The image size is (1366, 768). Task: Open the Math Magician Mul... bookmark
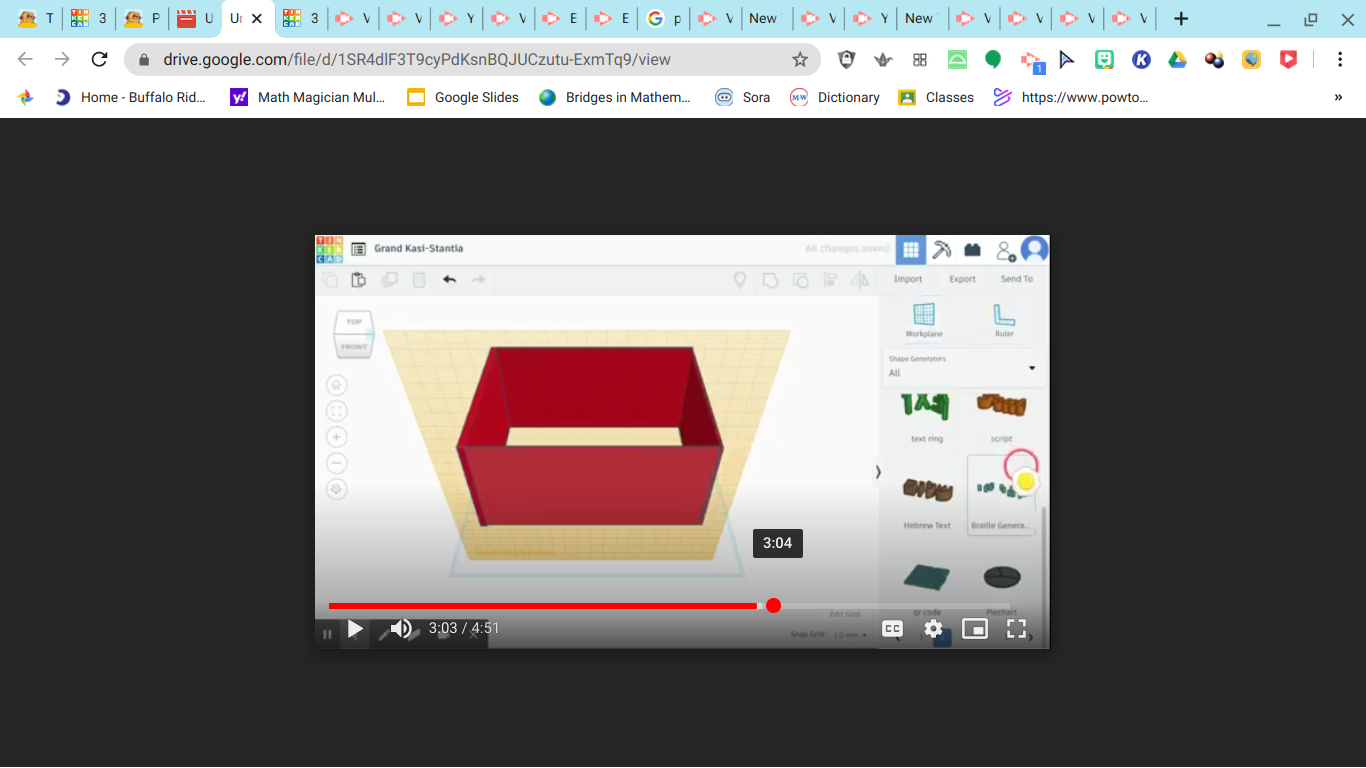pos(307,97)
